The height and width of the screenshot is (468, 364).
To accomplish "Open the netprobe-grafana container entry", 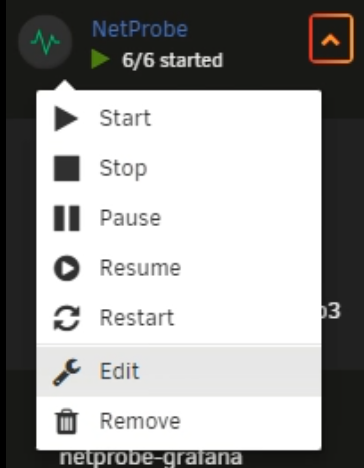I will point(151,458).
